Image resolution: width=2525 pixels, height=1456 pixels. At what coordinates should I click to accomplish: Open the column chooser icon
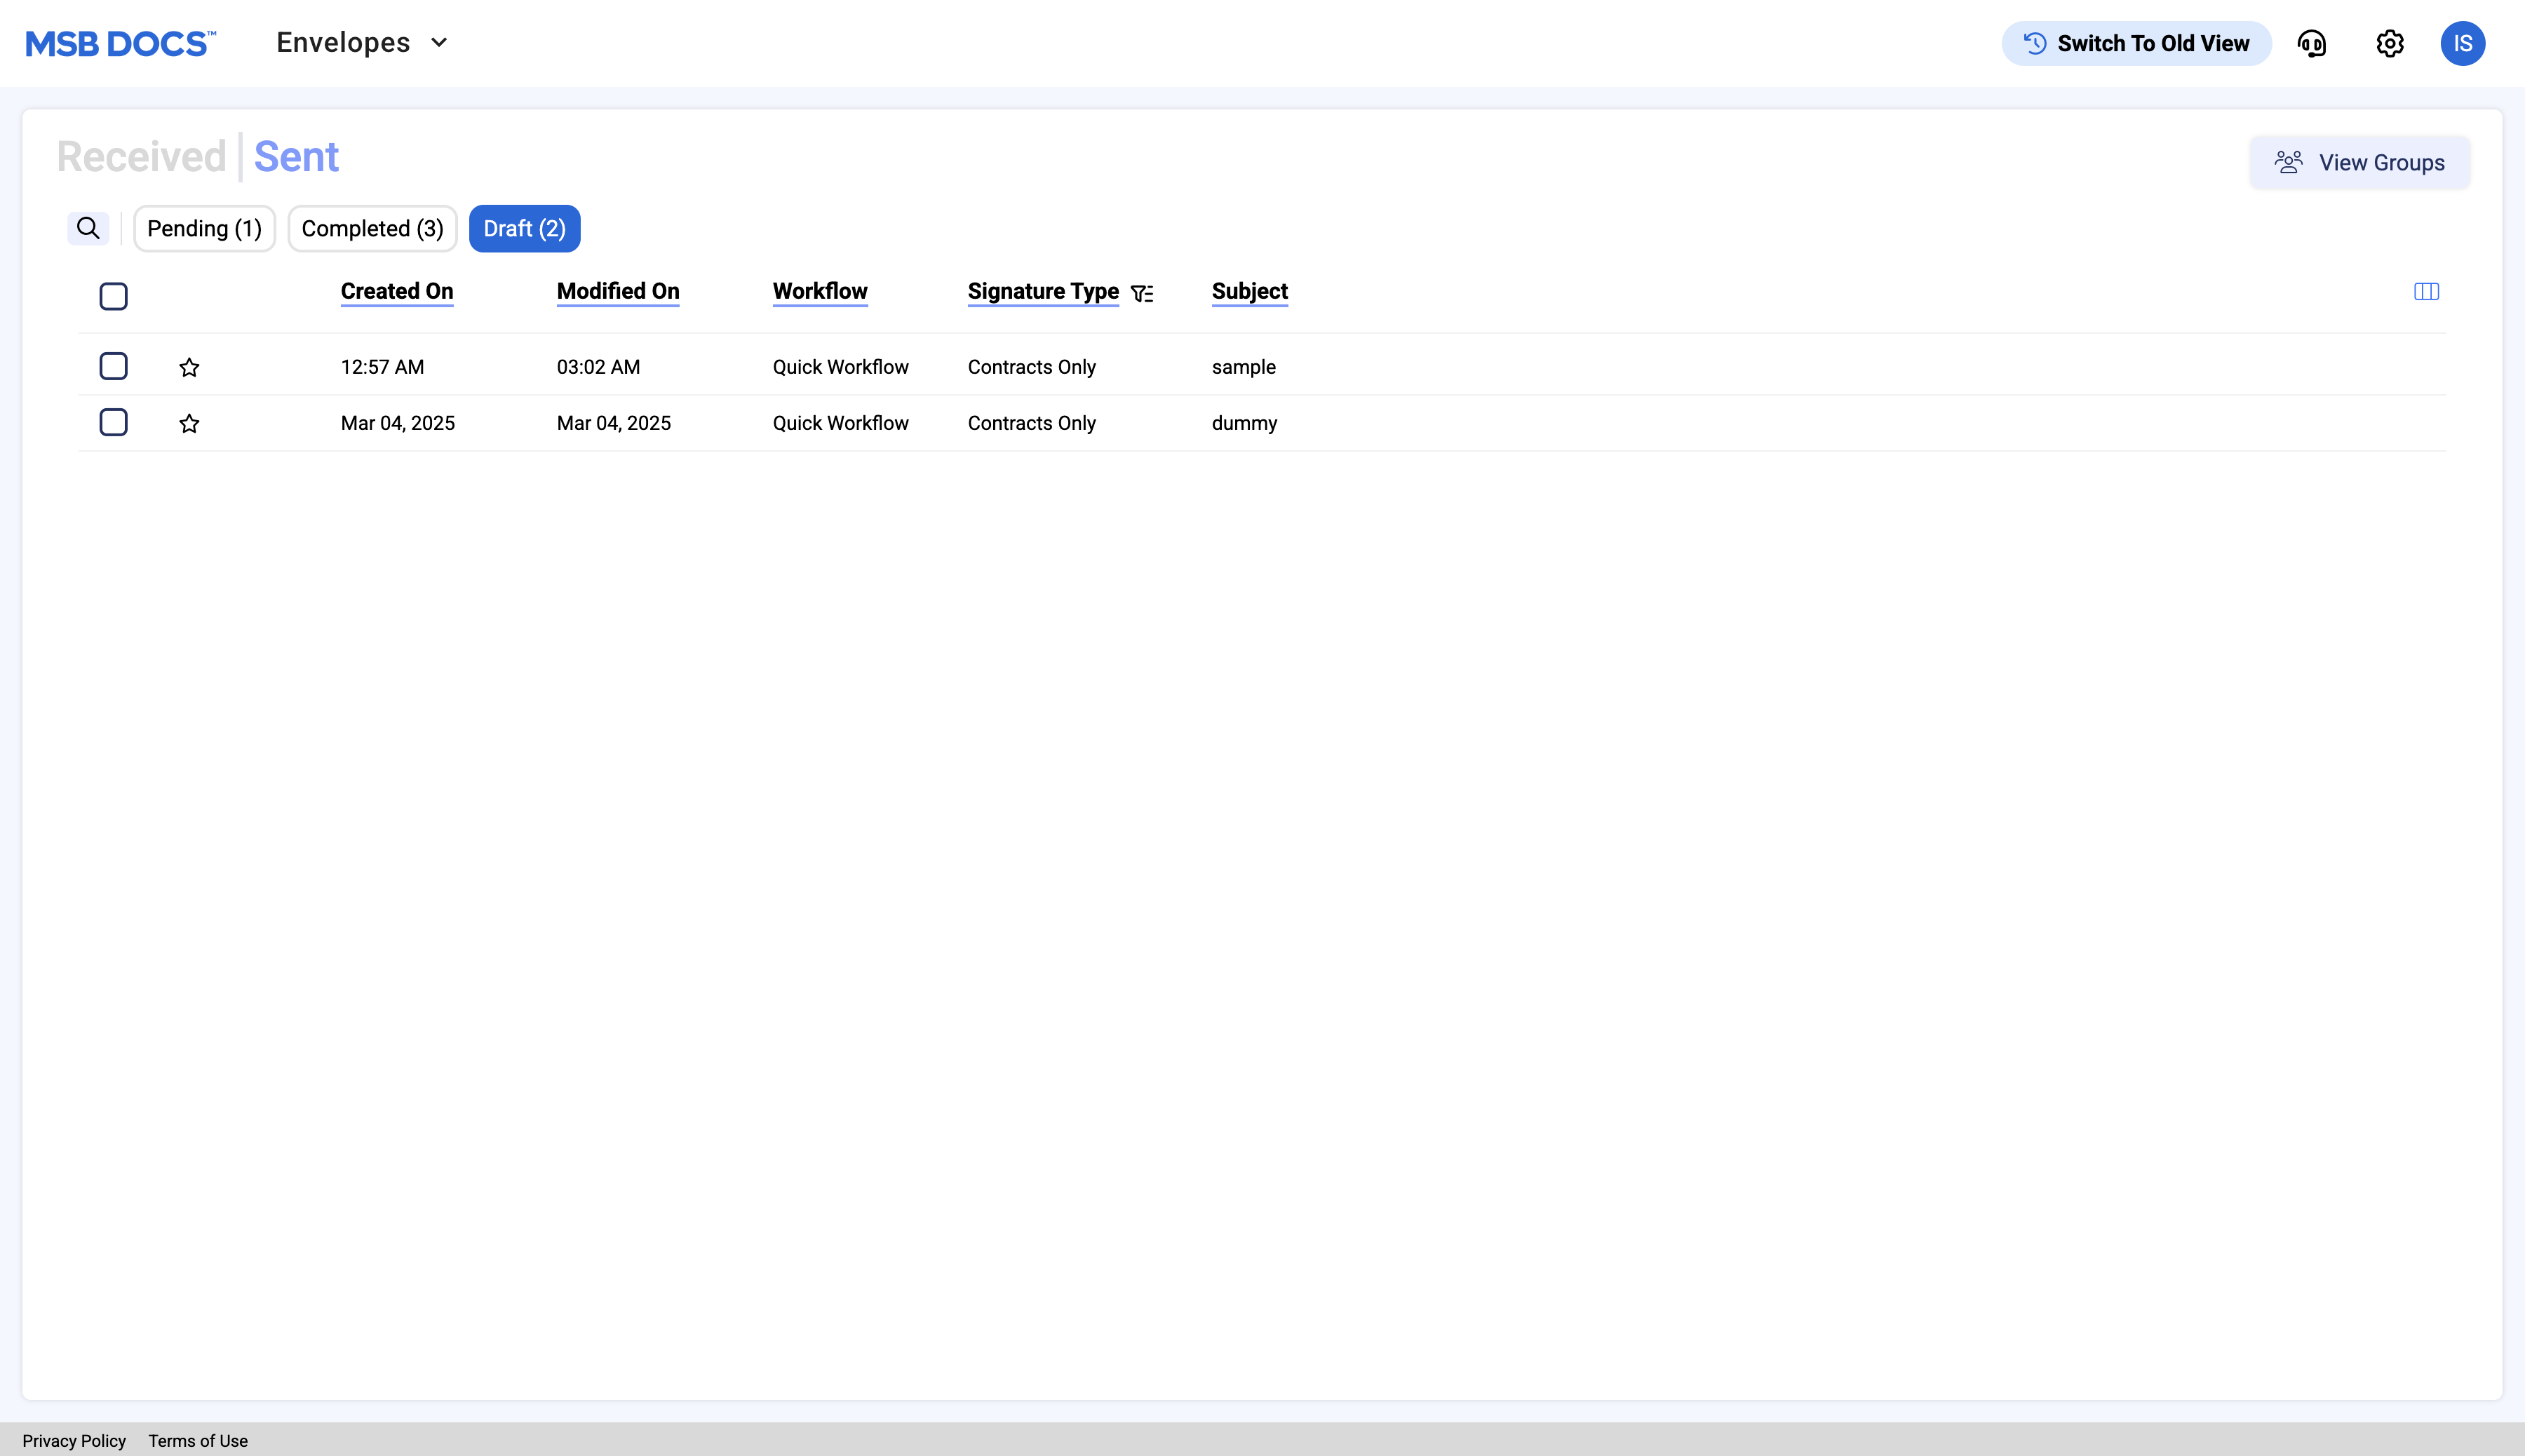click(2426, 291)
